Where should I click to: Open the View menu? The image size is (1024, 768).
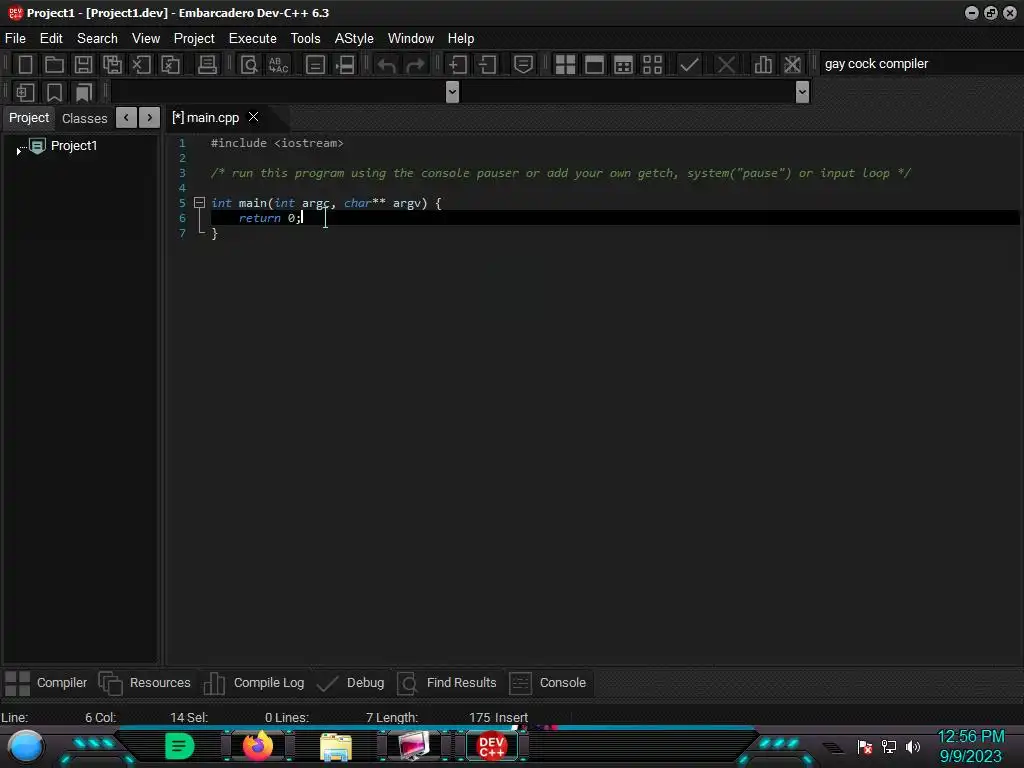click(146, 39)
